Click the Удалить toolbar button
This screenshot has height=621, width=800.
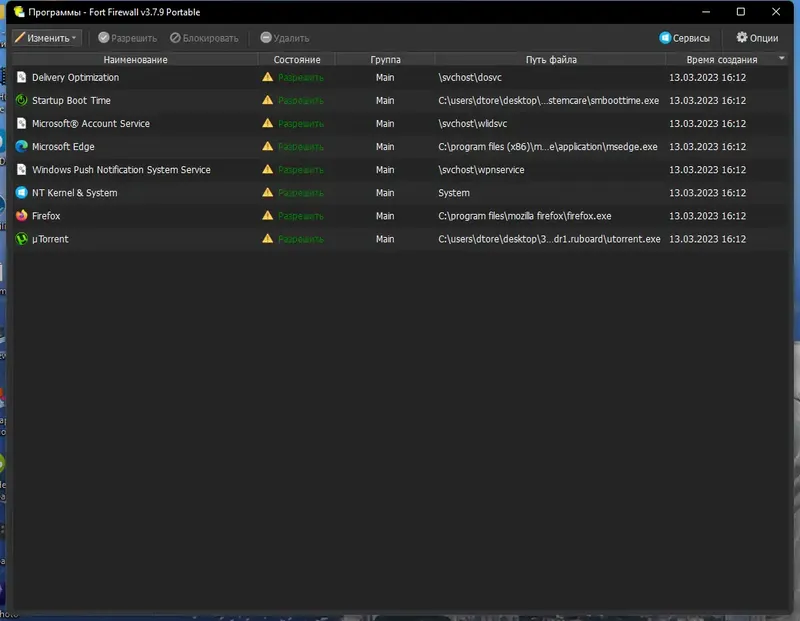(x=285, y=38)
